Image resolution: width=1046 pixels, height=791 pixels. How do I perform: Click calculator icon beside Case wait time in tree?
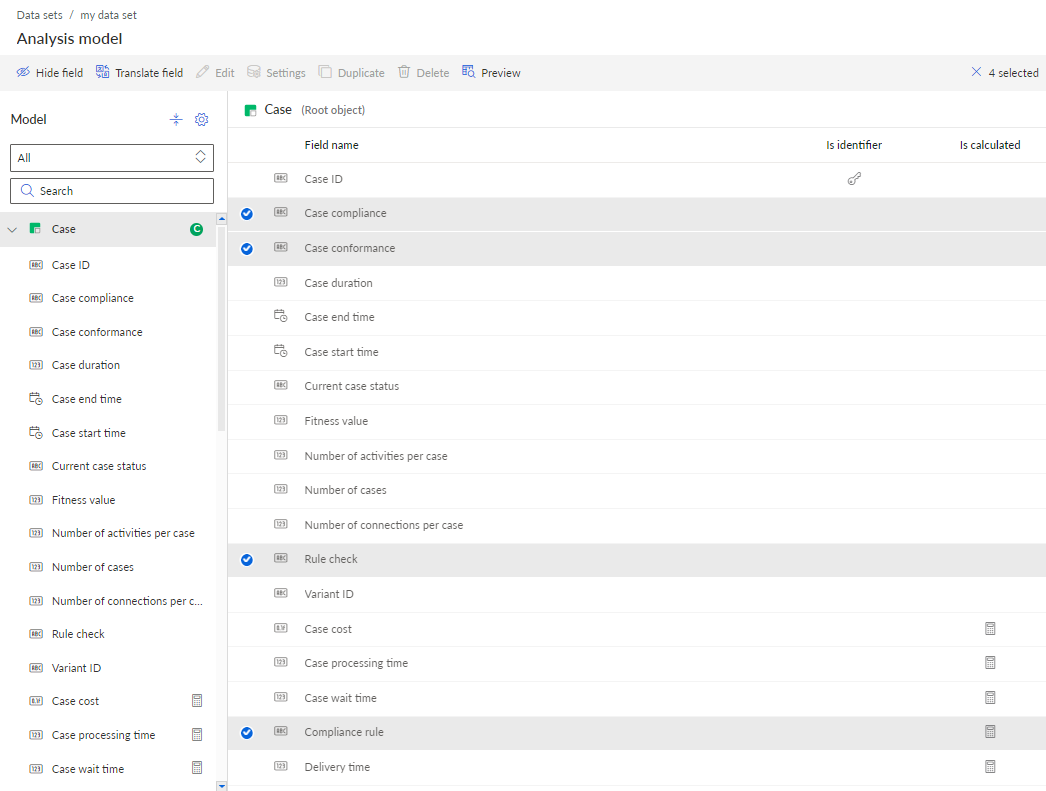pyautogui.click(x=197, y=768)
